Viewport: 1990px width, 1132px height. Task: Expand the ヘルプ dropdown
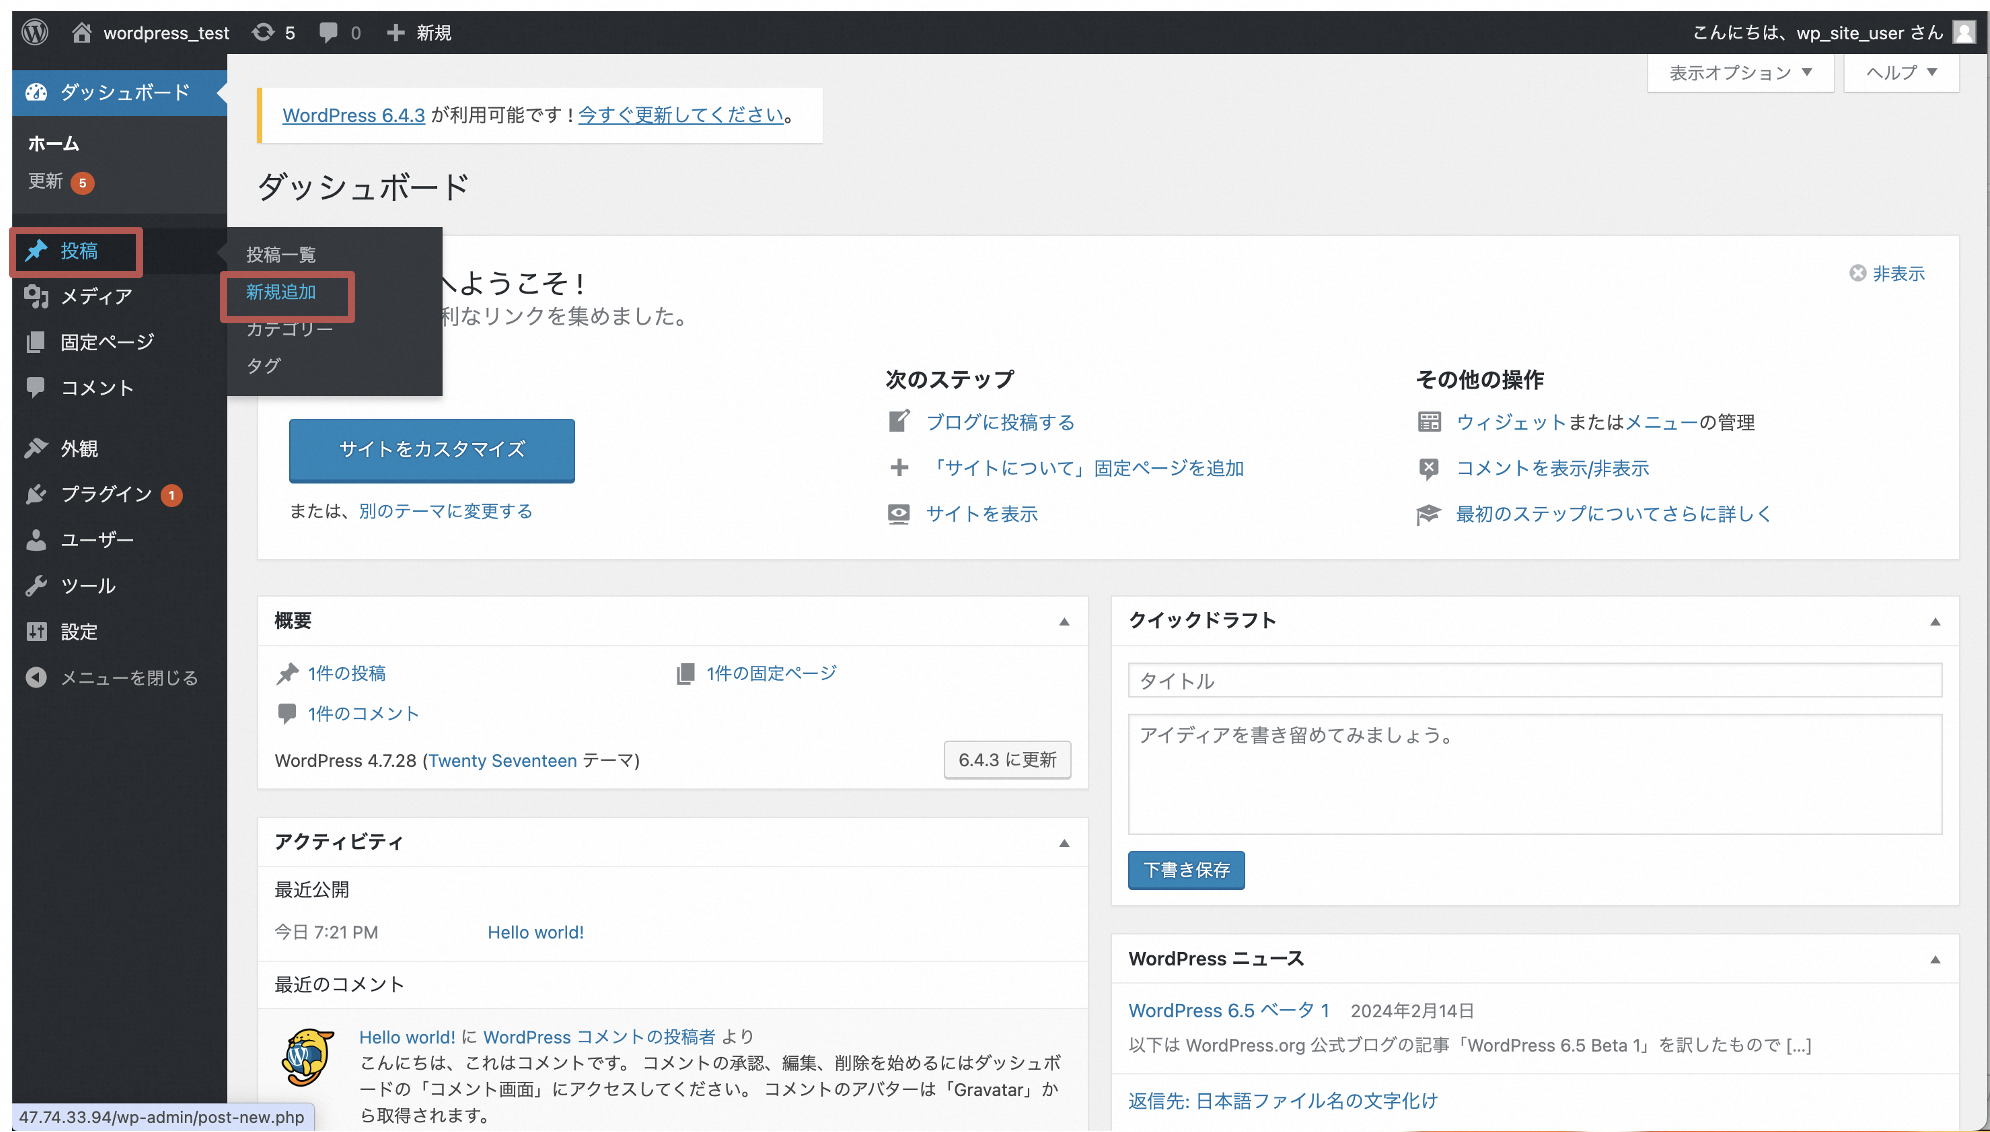pyautogui.click(x=1900, y=72)
